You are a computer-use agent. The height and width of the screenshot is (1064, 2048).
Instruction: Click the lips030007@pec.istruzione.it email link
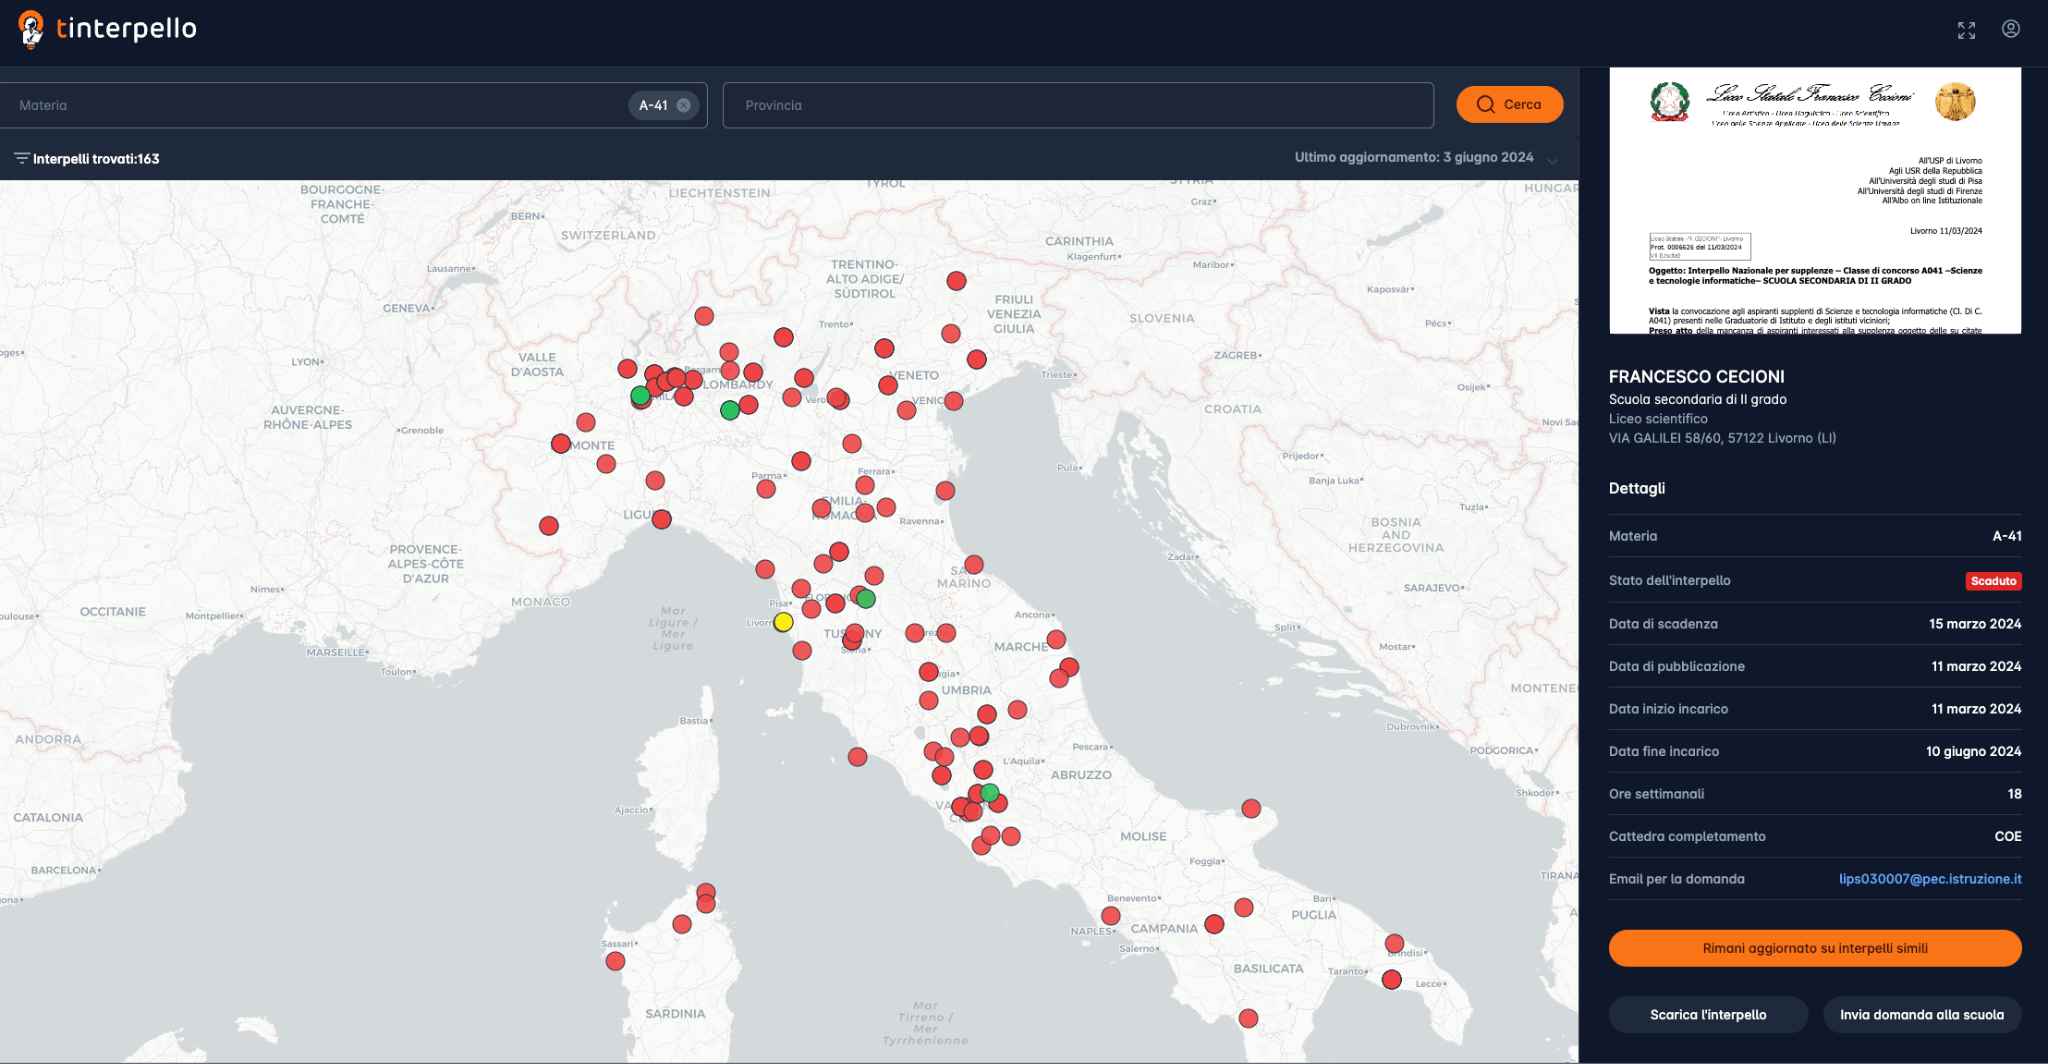pos(1929,879)
